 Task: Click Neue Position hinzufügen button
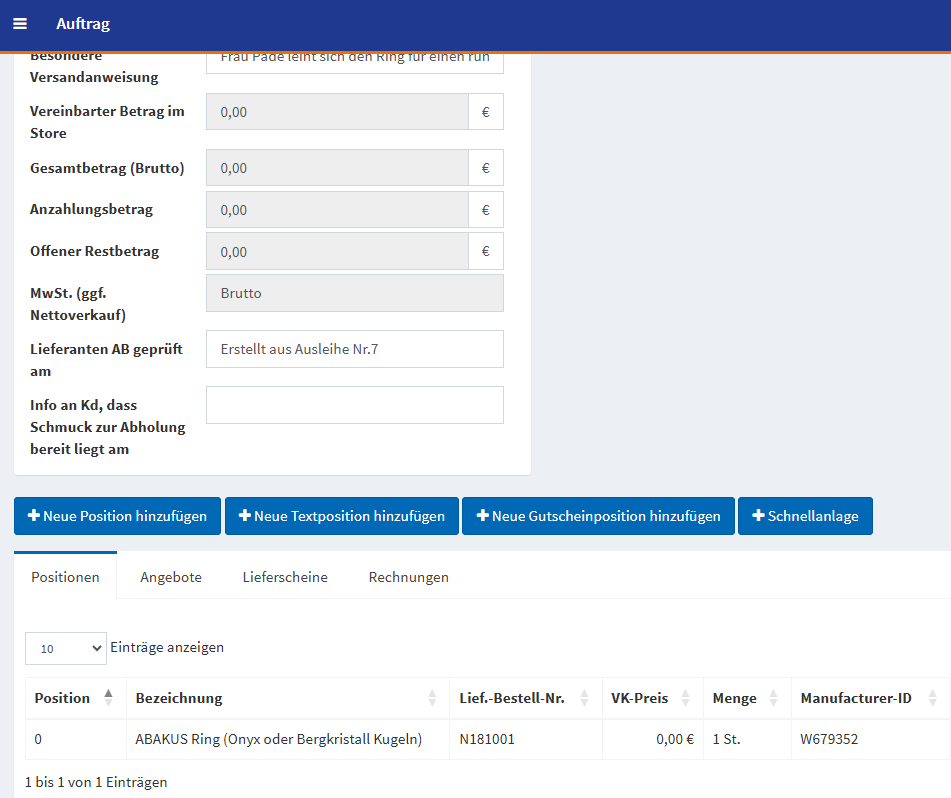click(x=118, y=516)
